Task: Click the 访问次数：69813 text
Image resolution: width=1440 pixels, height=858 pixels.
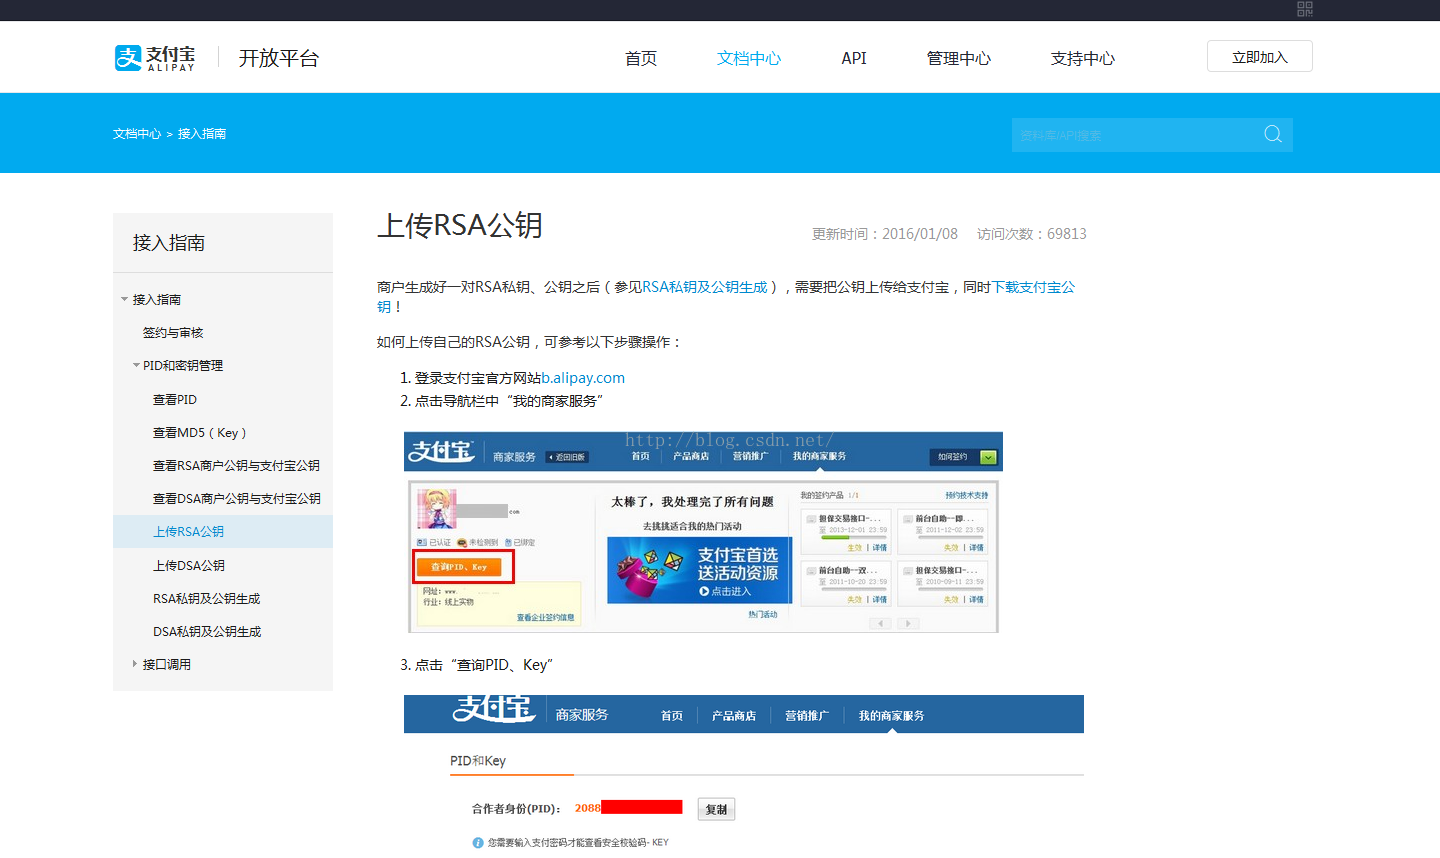Action: pyautogui.click(x=1032, y=234)
